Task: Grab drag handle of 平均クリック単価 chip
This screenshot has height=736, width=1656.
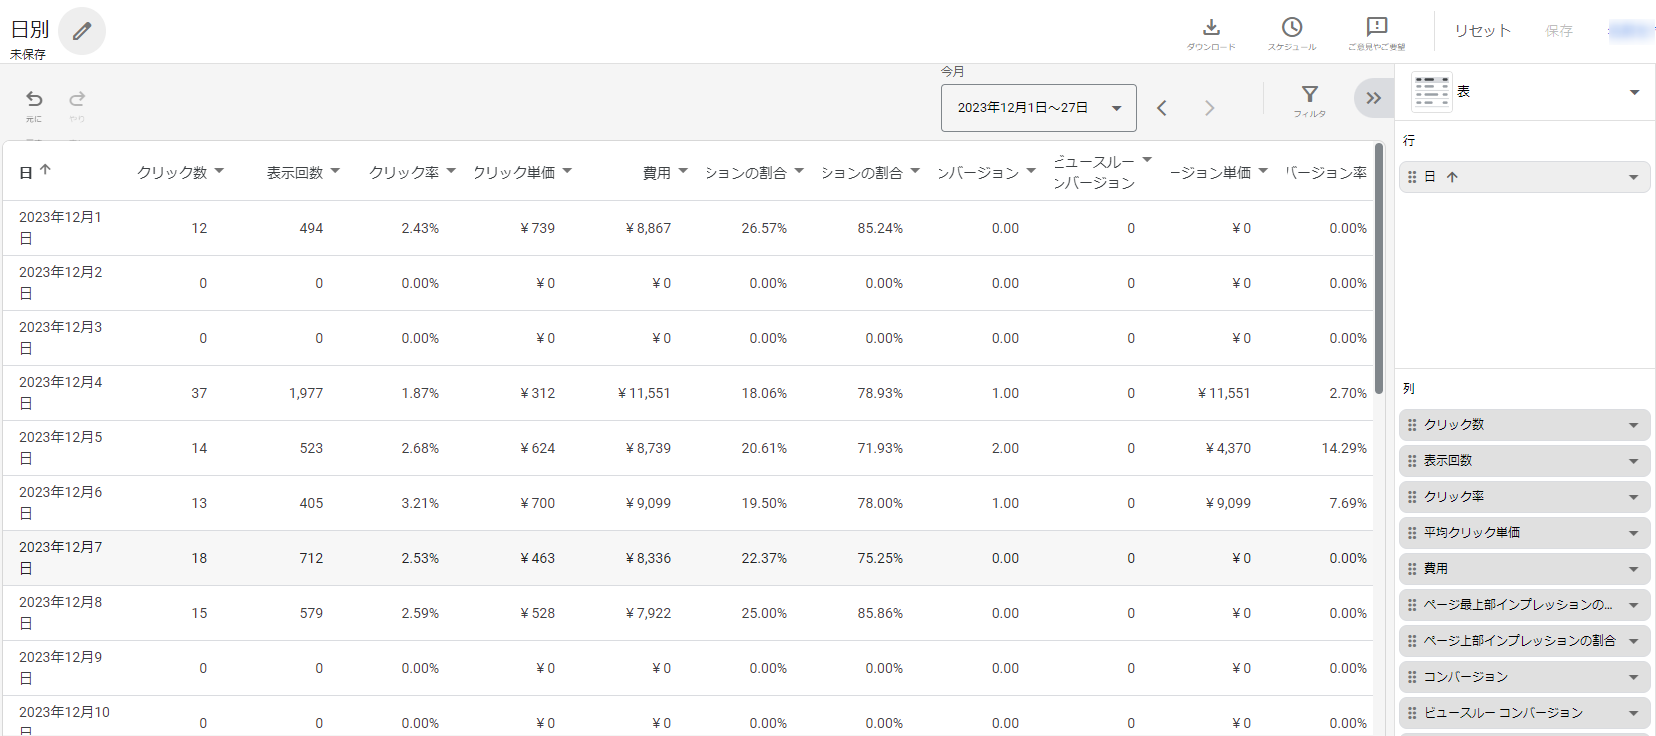Action: (x=1412, y=533)
